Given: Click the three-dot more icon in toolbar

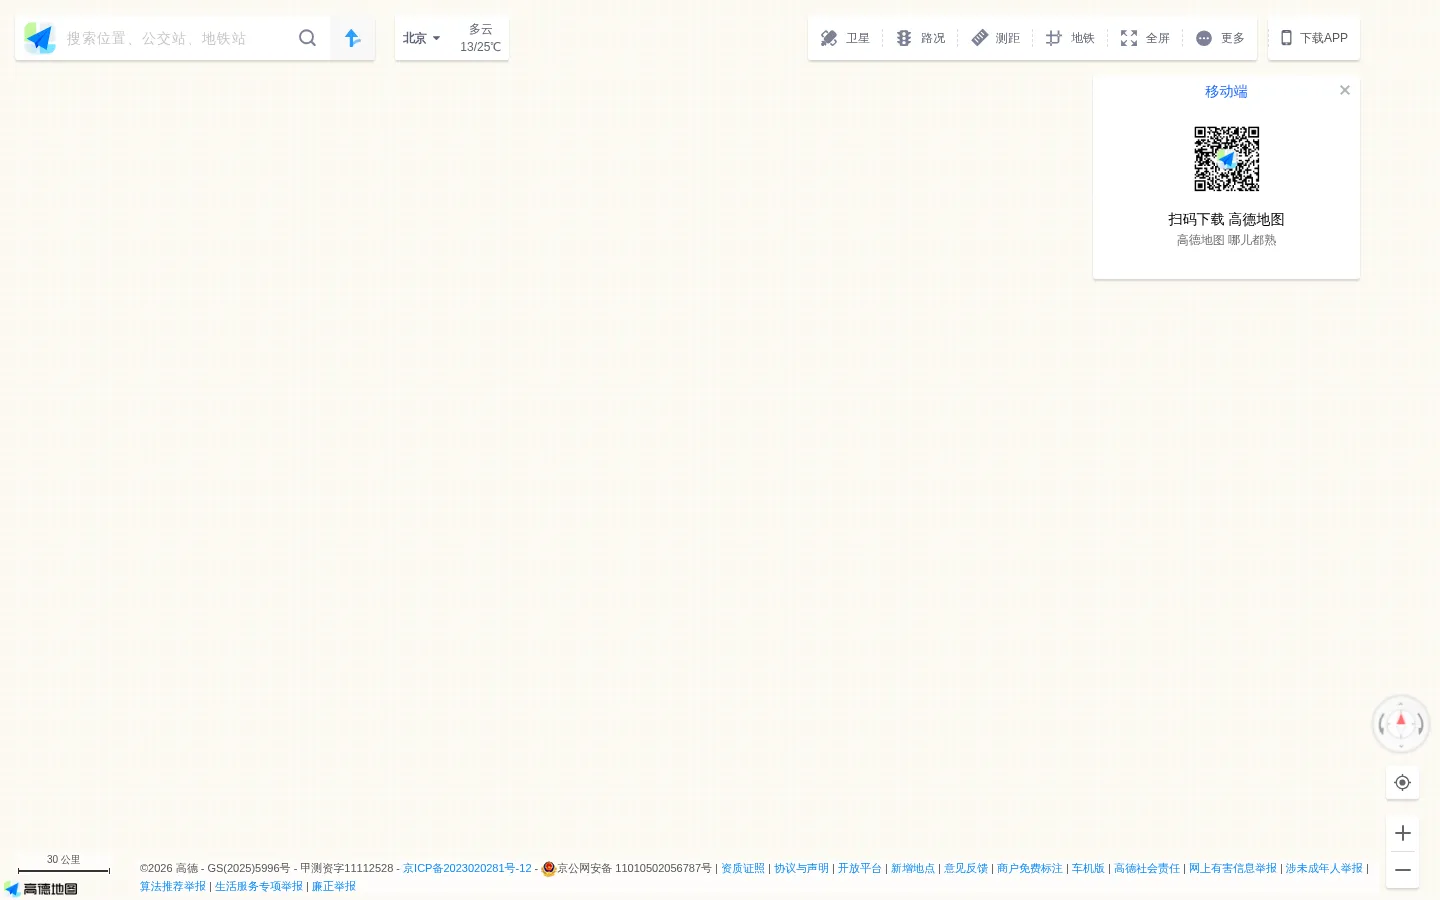Looking at the screenshot, I should (x=1204, y=38).
